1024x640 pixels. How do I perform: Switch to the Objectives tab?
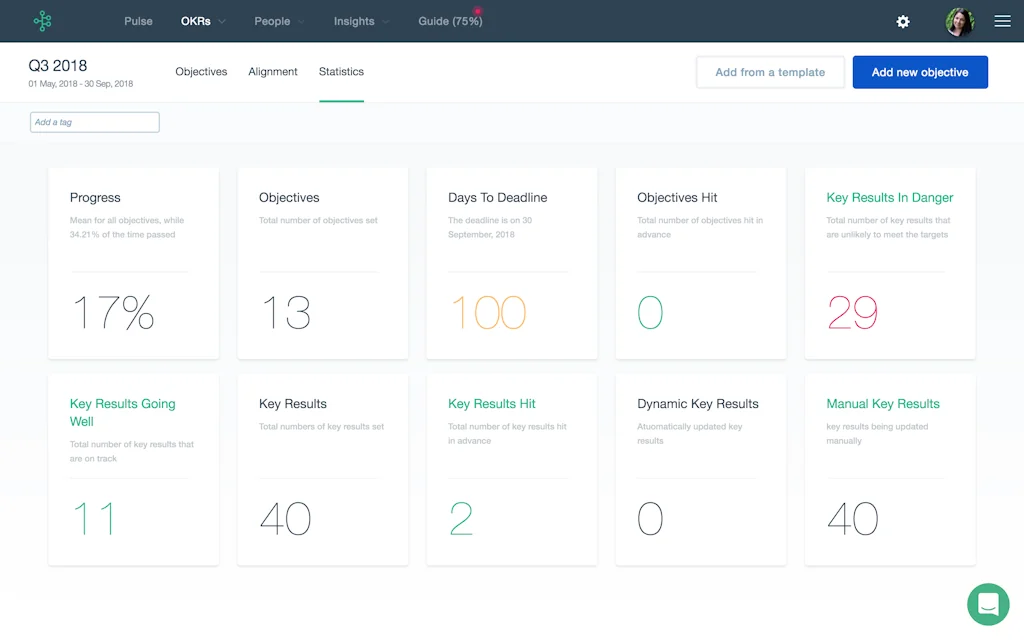201,71
